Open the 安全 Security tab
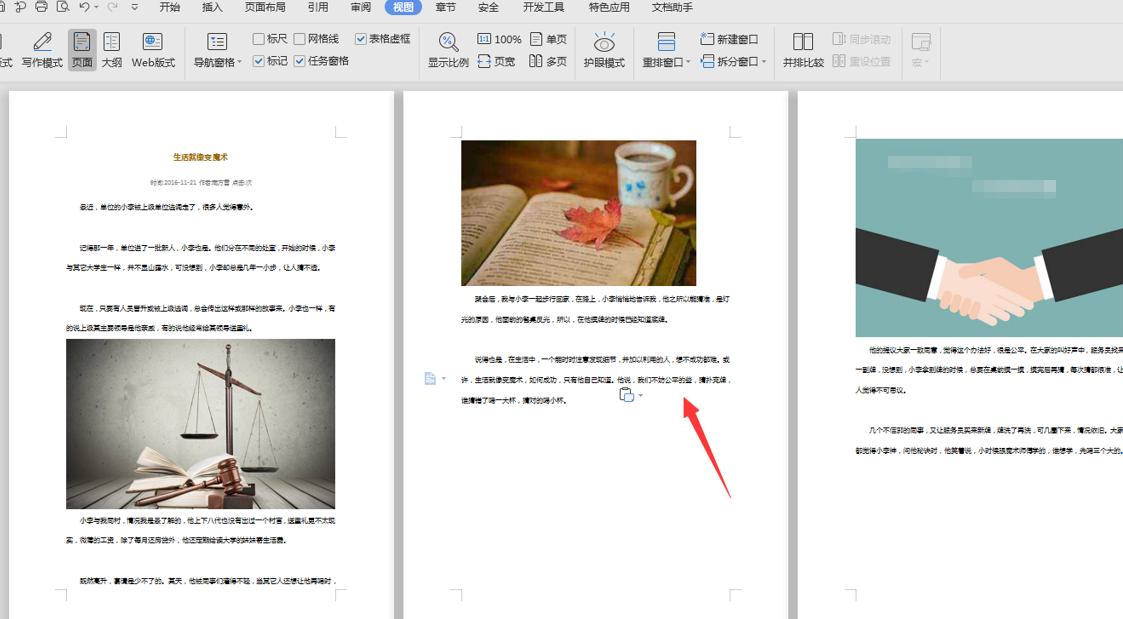This screenshot has height=619, width=1123. point(488,7)
